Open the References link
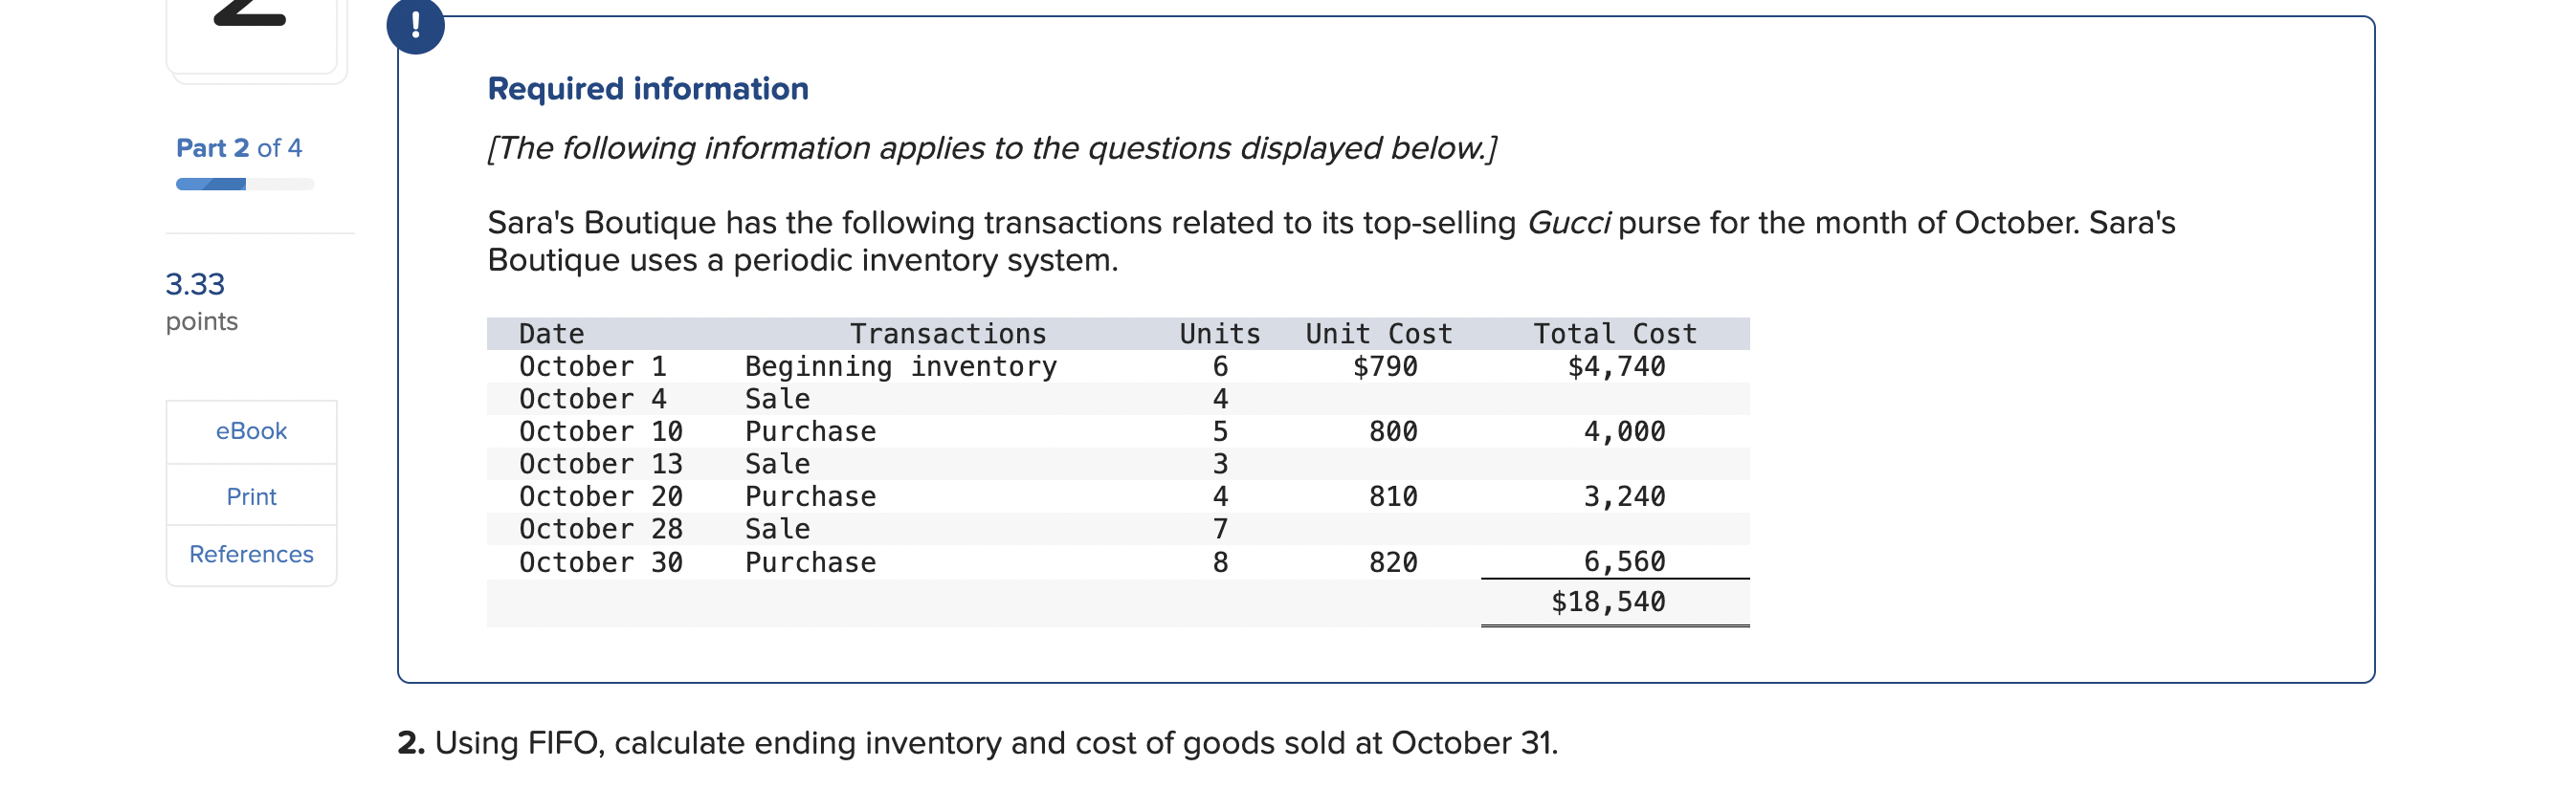 coord(251,554)
